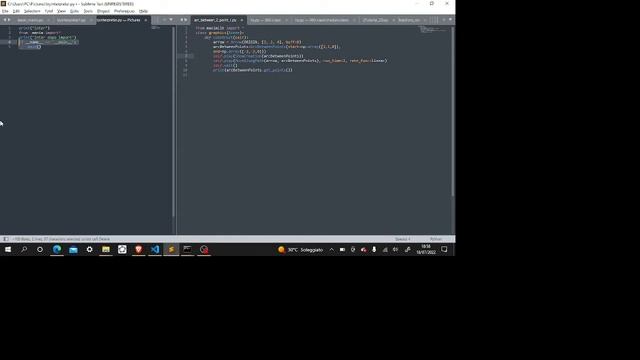Open the Selection menu

coord(32,11)
